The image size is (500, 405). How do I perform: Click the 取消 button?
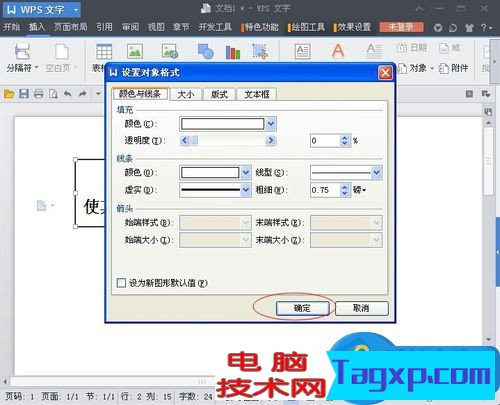[x=361, y=308]
